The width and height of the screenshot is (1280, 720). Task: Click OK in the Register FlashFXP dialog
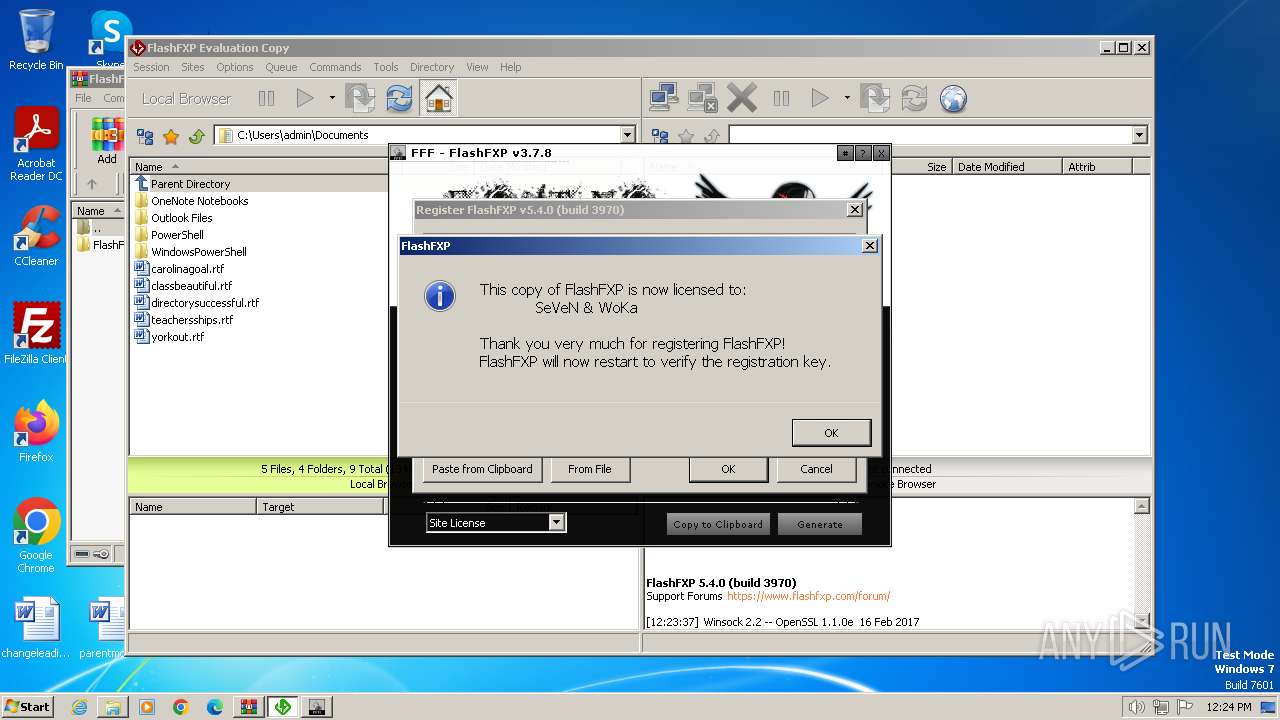(728, 469)
